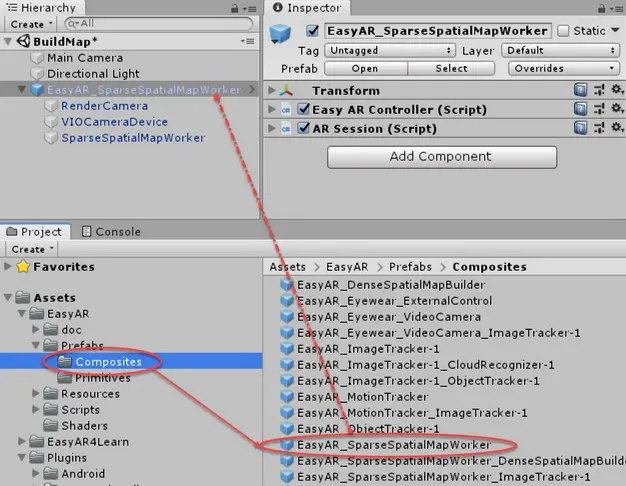This screenshot has height=486, width=626.
Task: Select the Main Camera object icon
Action: click(x=37, y=58)
